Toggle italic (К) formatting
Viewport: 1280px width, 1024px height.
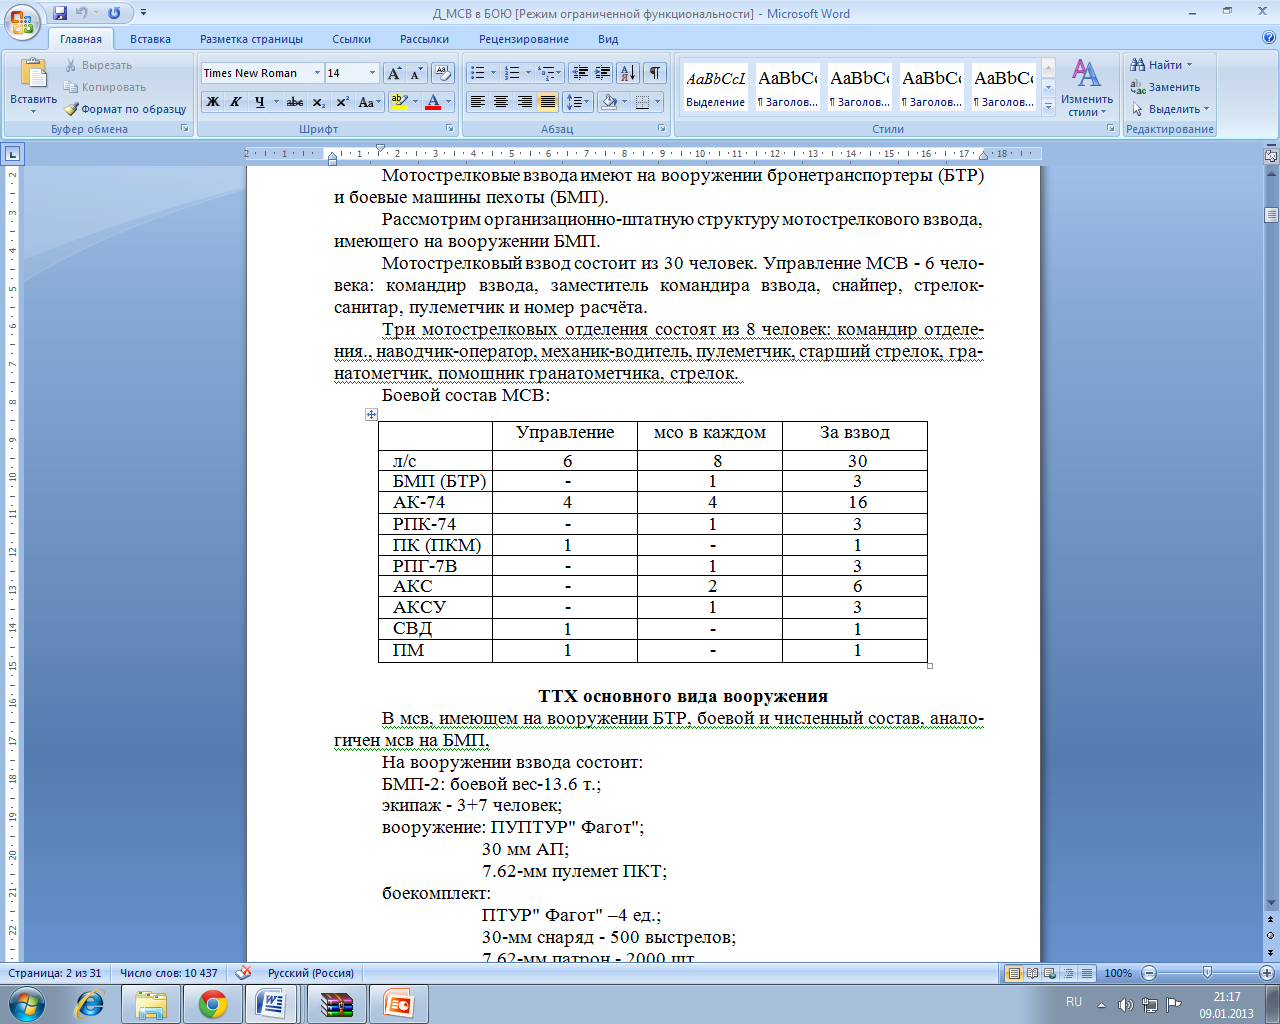point(236,102)
